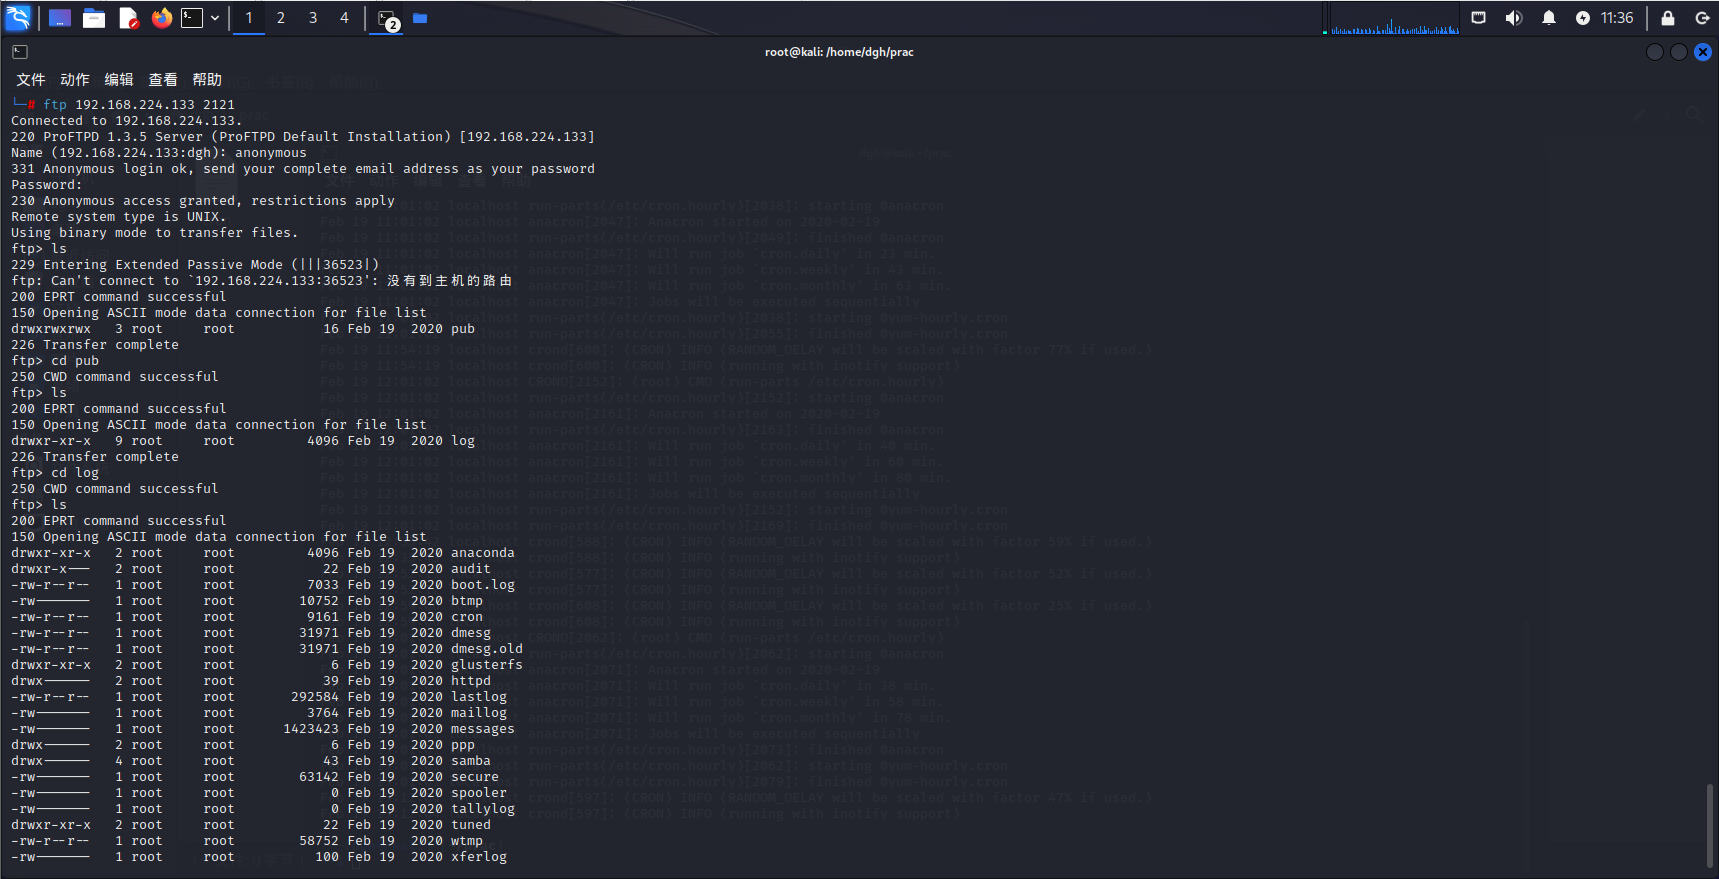This screenshot has height=879, width=1719.
Task: Click the 'messages' file name
Action: [x=483, y=729]
